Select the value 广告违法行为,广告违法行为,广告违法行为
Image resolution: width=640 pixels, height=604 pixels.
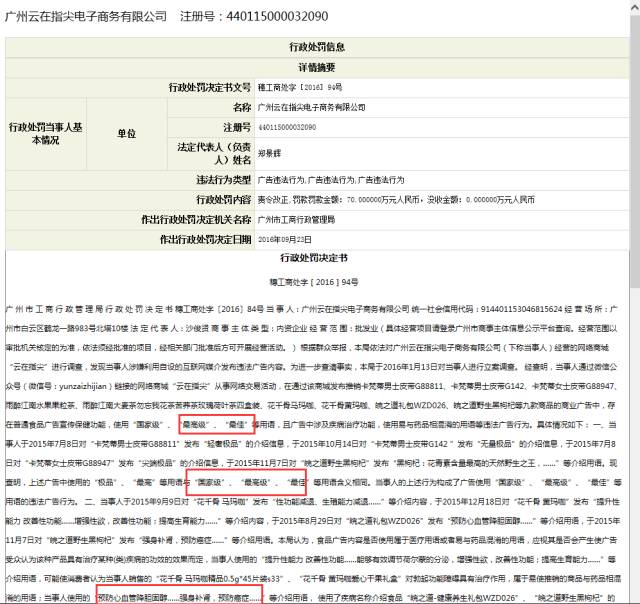pyautogui.click(x=331, y=180)
